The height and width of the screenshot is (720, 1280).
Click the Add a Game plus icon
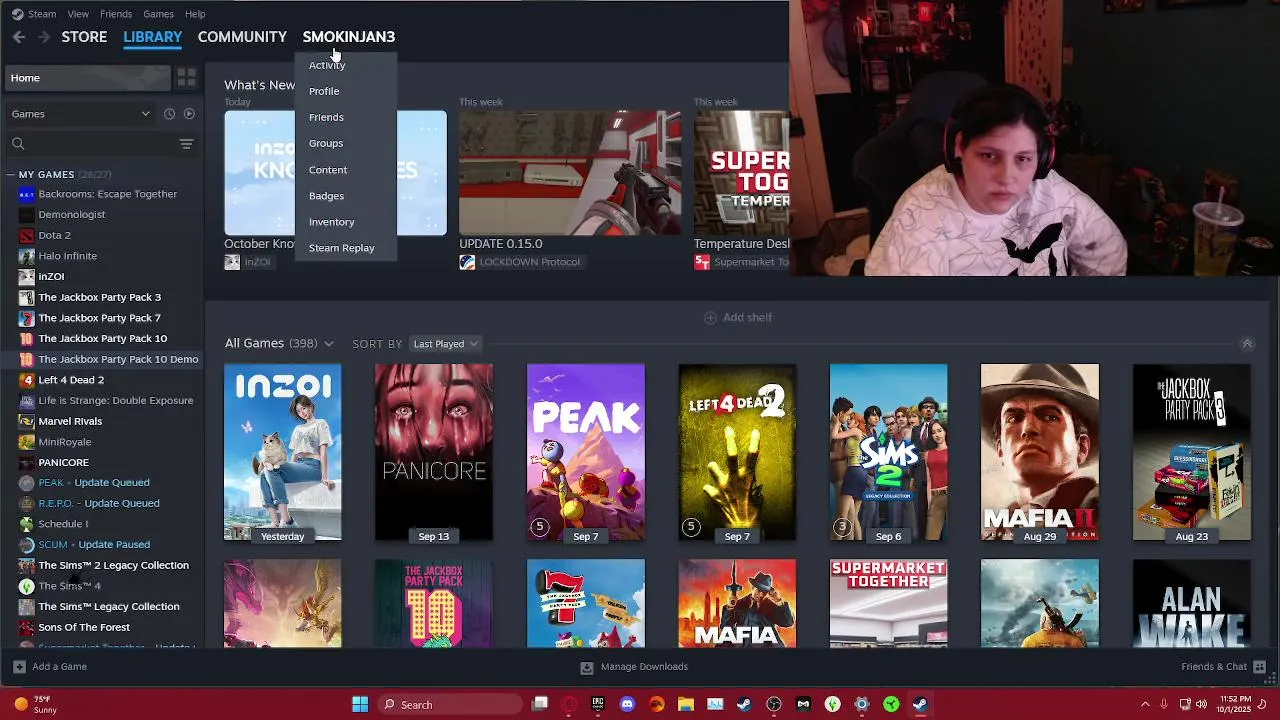(19, 667)
